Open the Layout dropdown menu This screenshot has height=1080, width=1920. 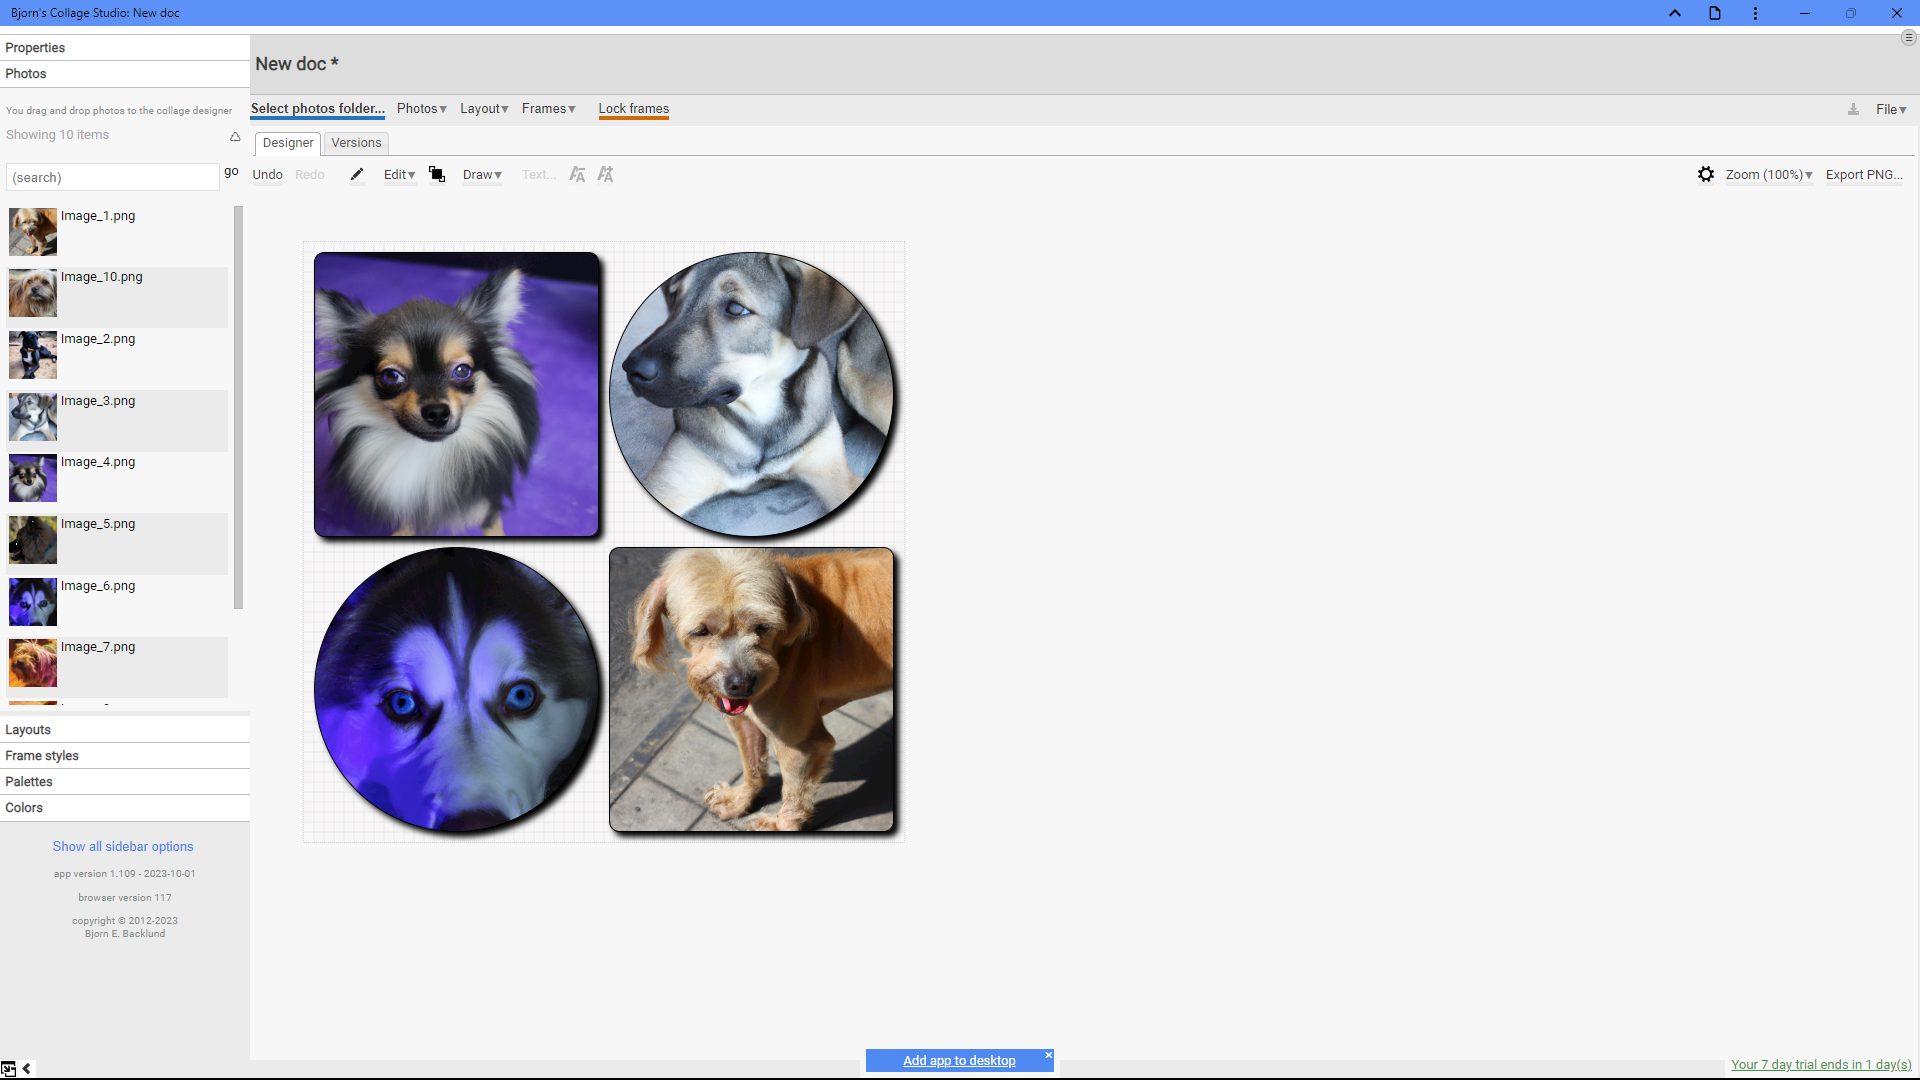(484, 109)
